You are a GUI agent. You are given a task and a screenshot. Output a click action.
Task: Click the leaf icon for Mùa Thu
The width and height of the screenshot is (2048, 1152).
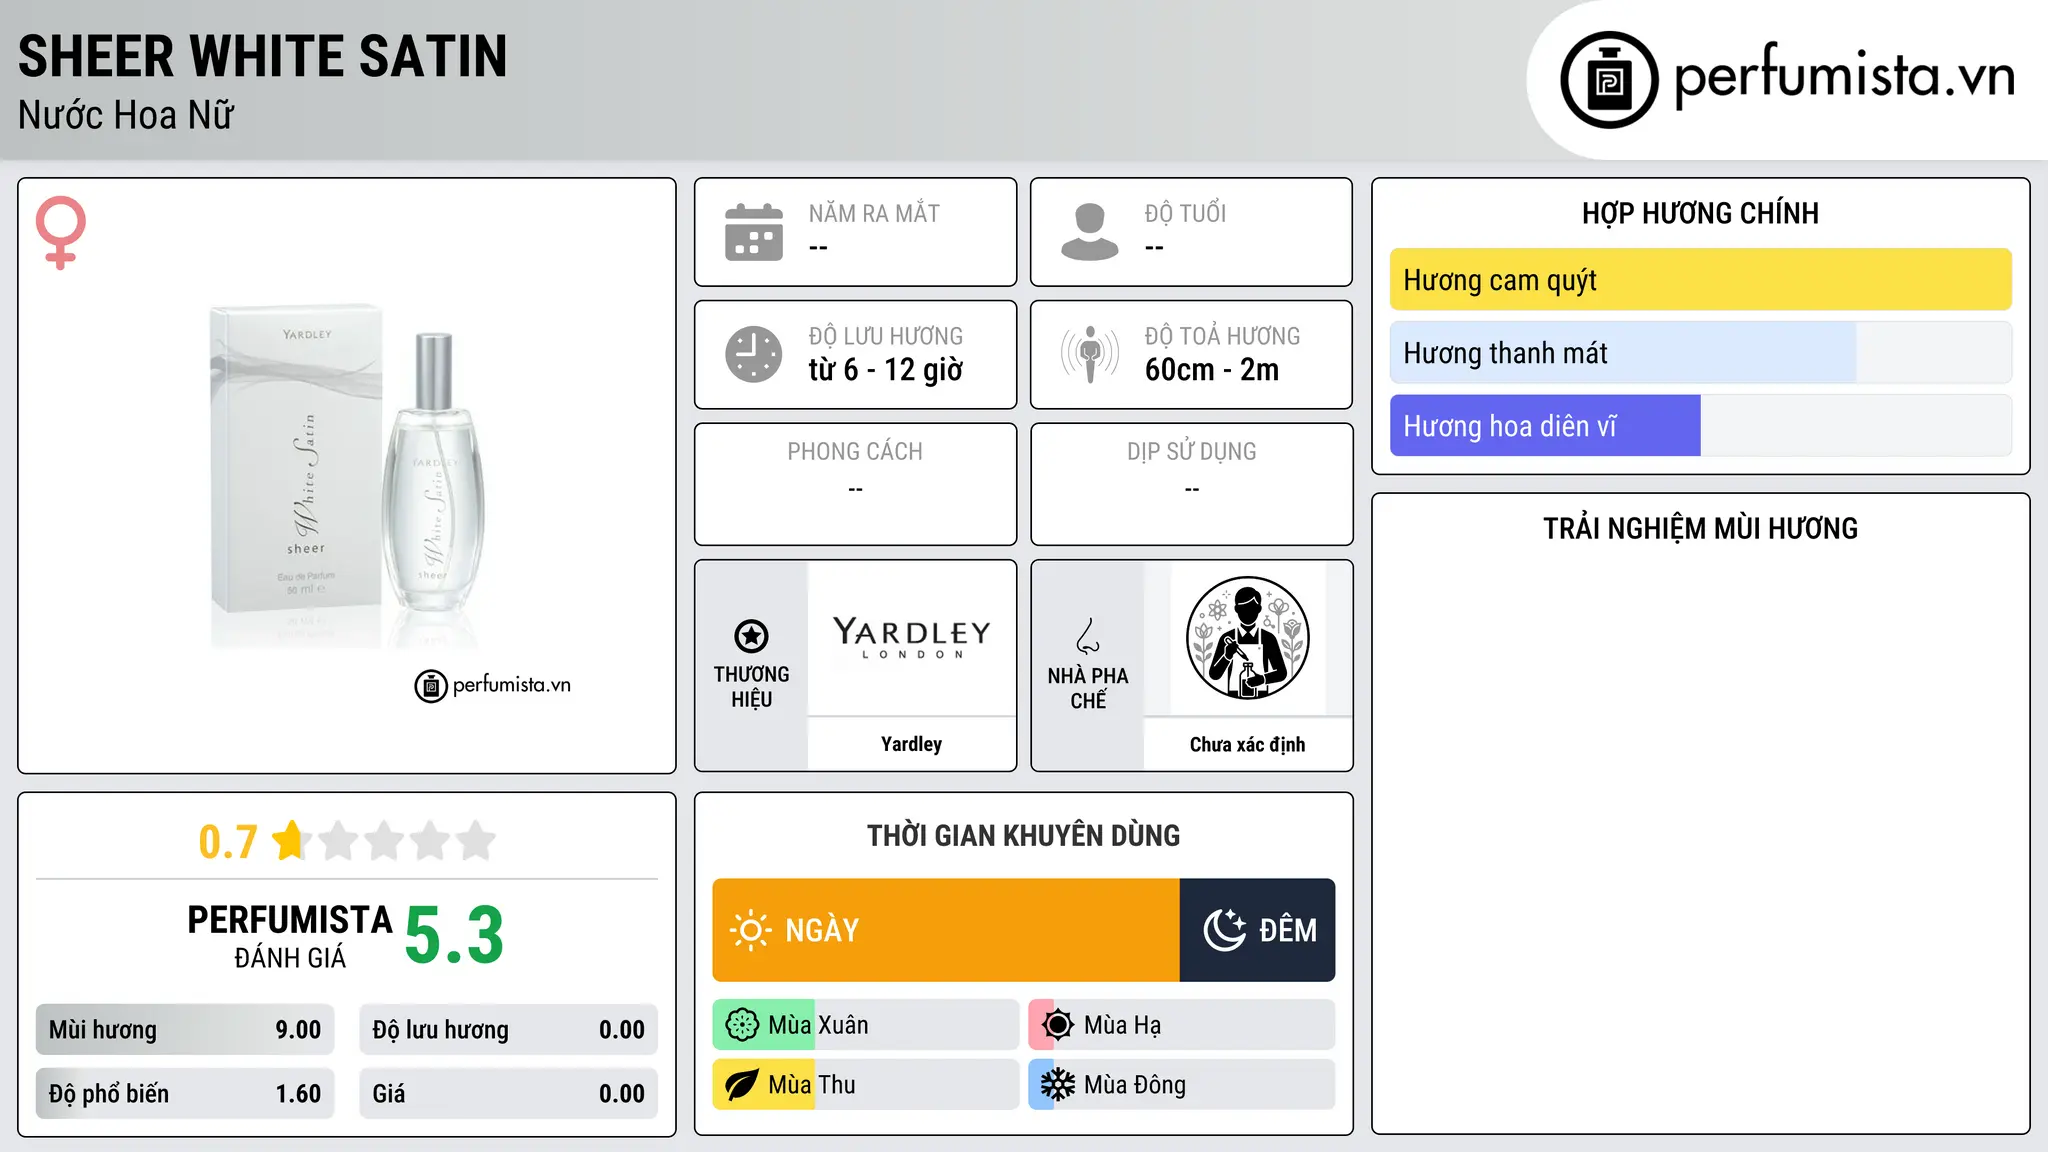(x=742, y=1085)
